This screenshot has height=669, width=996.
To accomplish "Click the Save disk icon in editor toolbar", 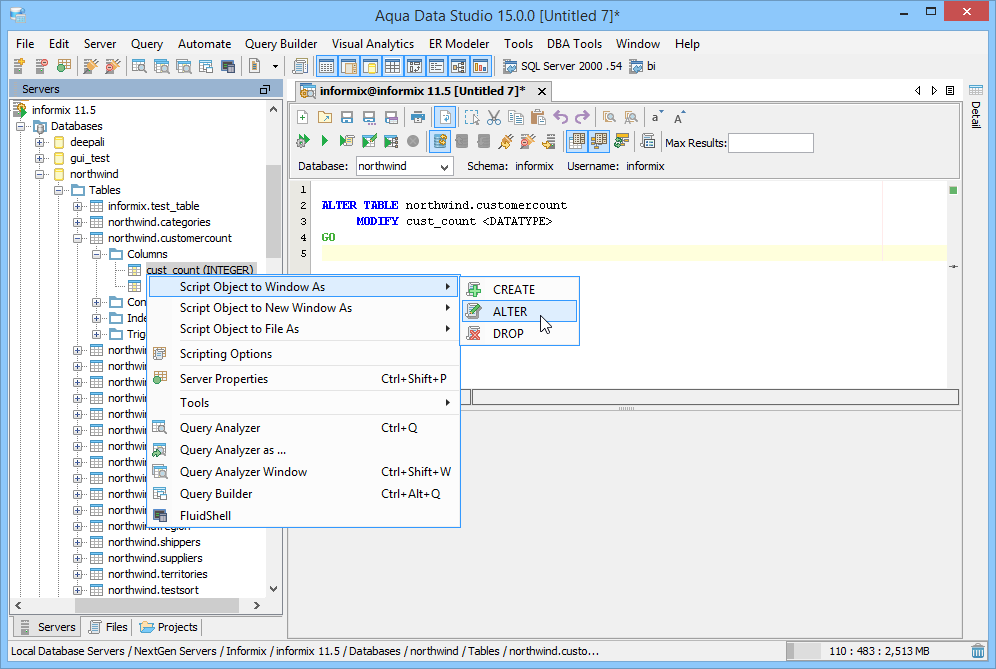I will click(347, 118).
